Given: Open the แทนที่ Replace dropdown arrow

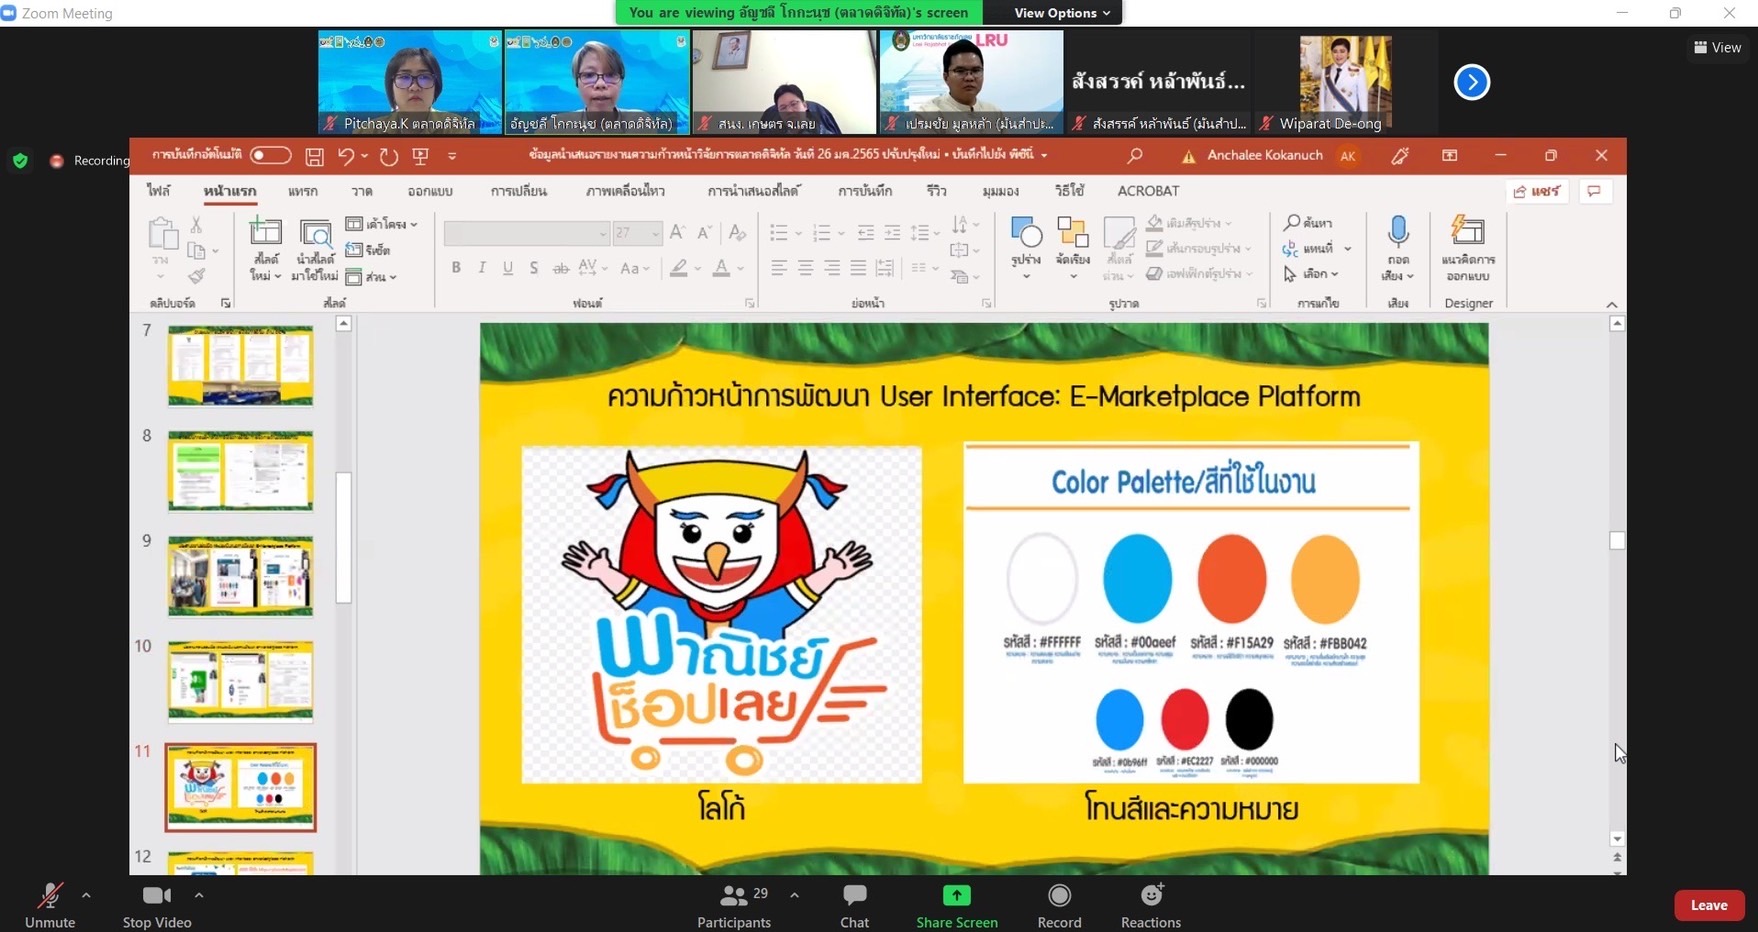Looking at the screenshot, I should [x=1348, y=249].
